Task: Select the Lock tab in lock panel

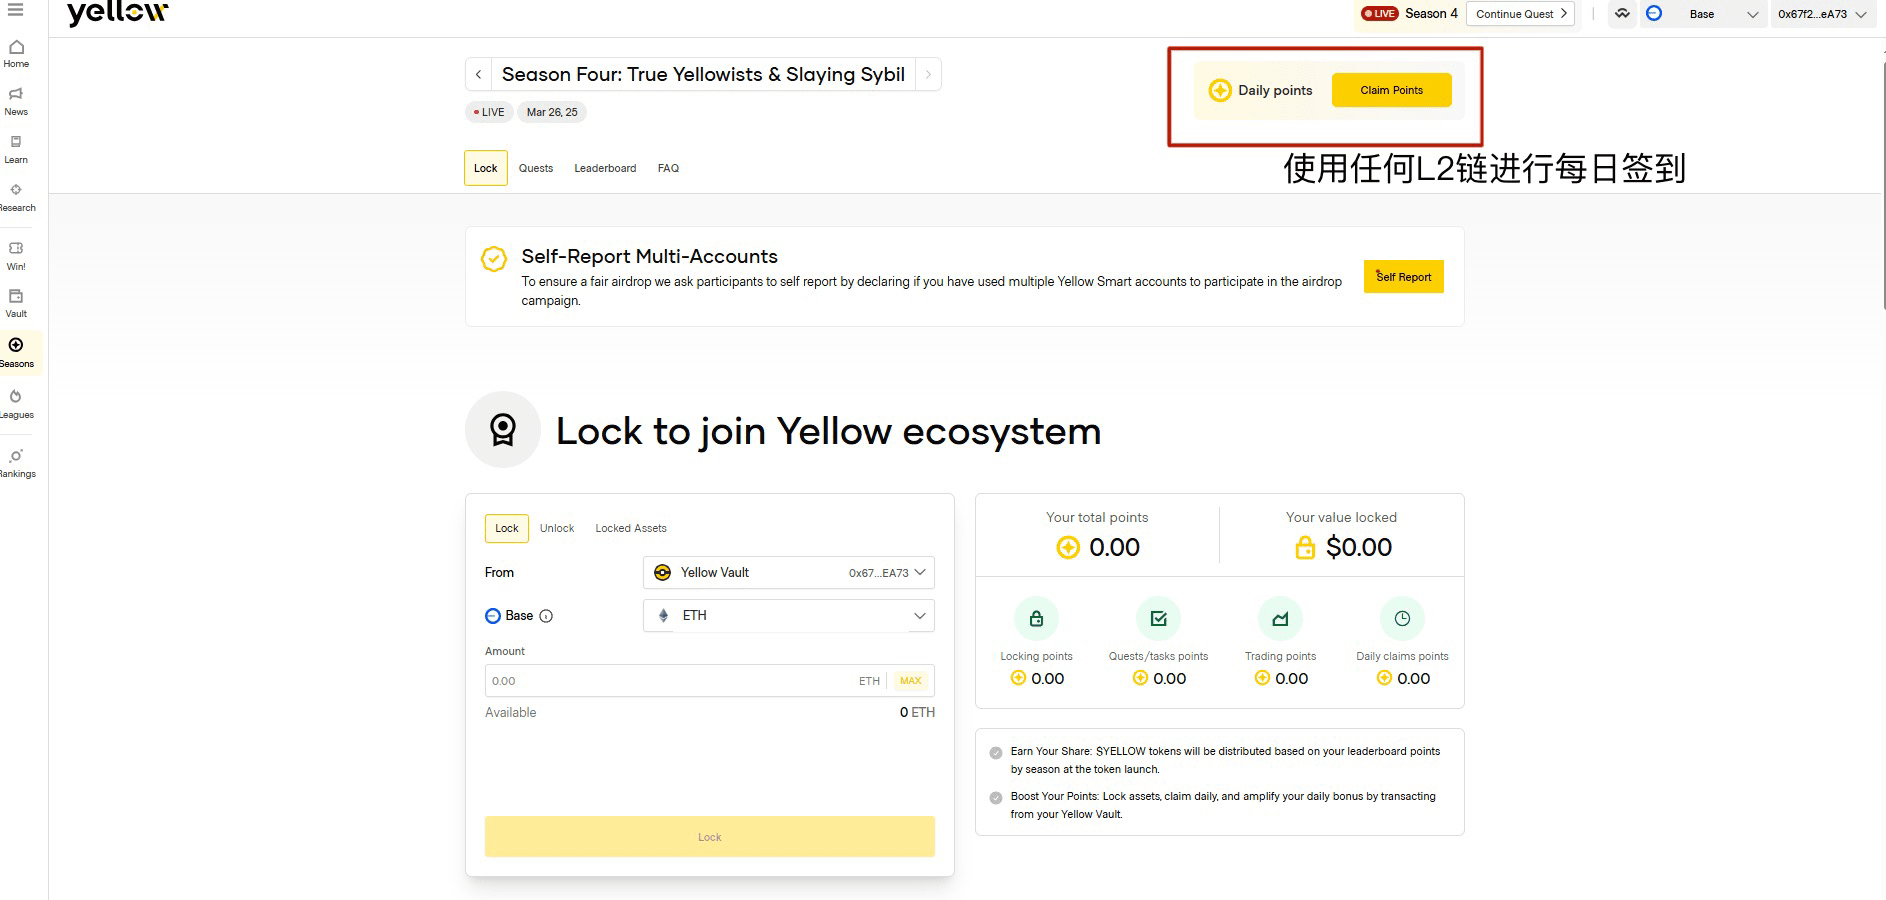Action: click(x=507, y=528)
